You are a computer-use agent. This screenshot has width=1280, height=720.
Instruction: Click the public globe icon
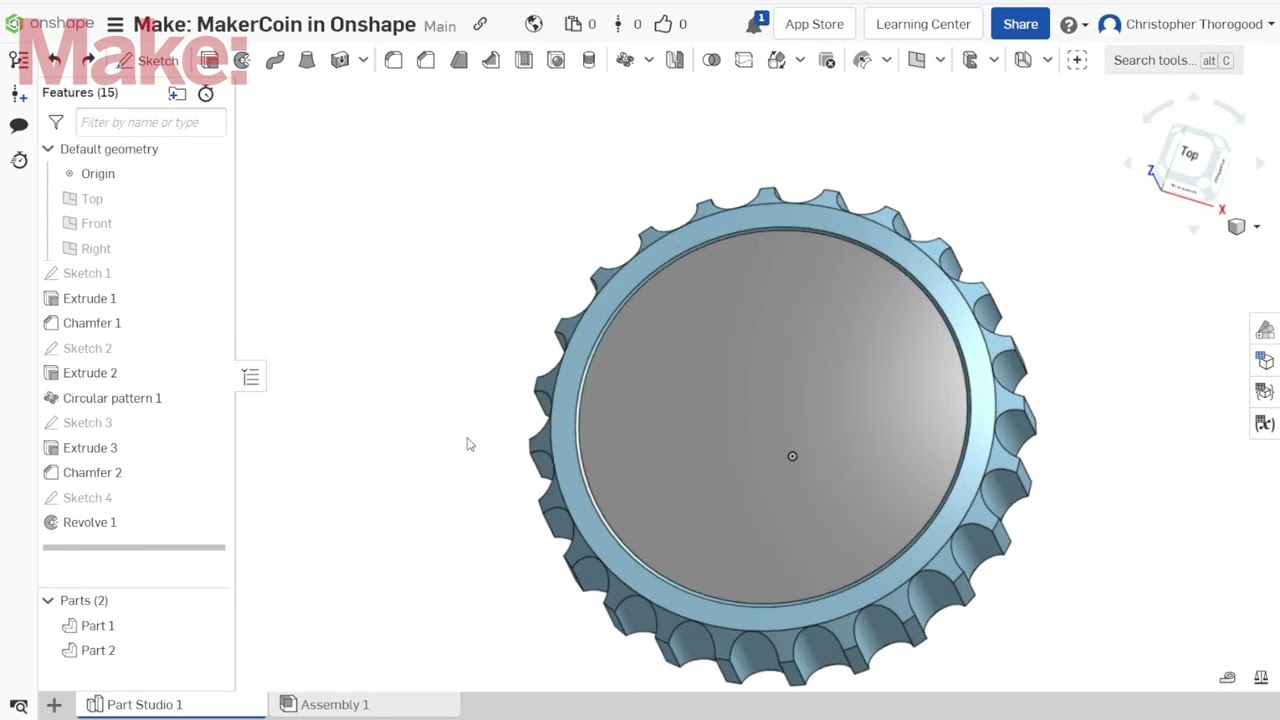534,24
